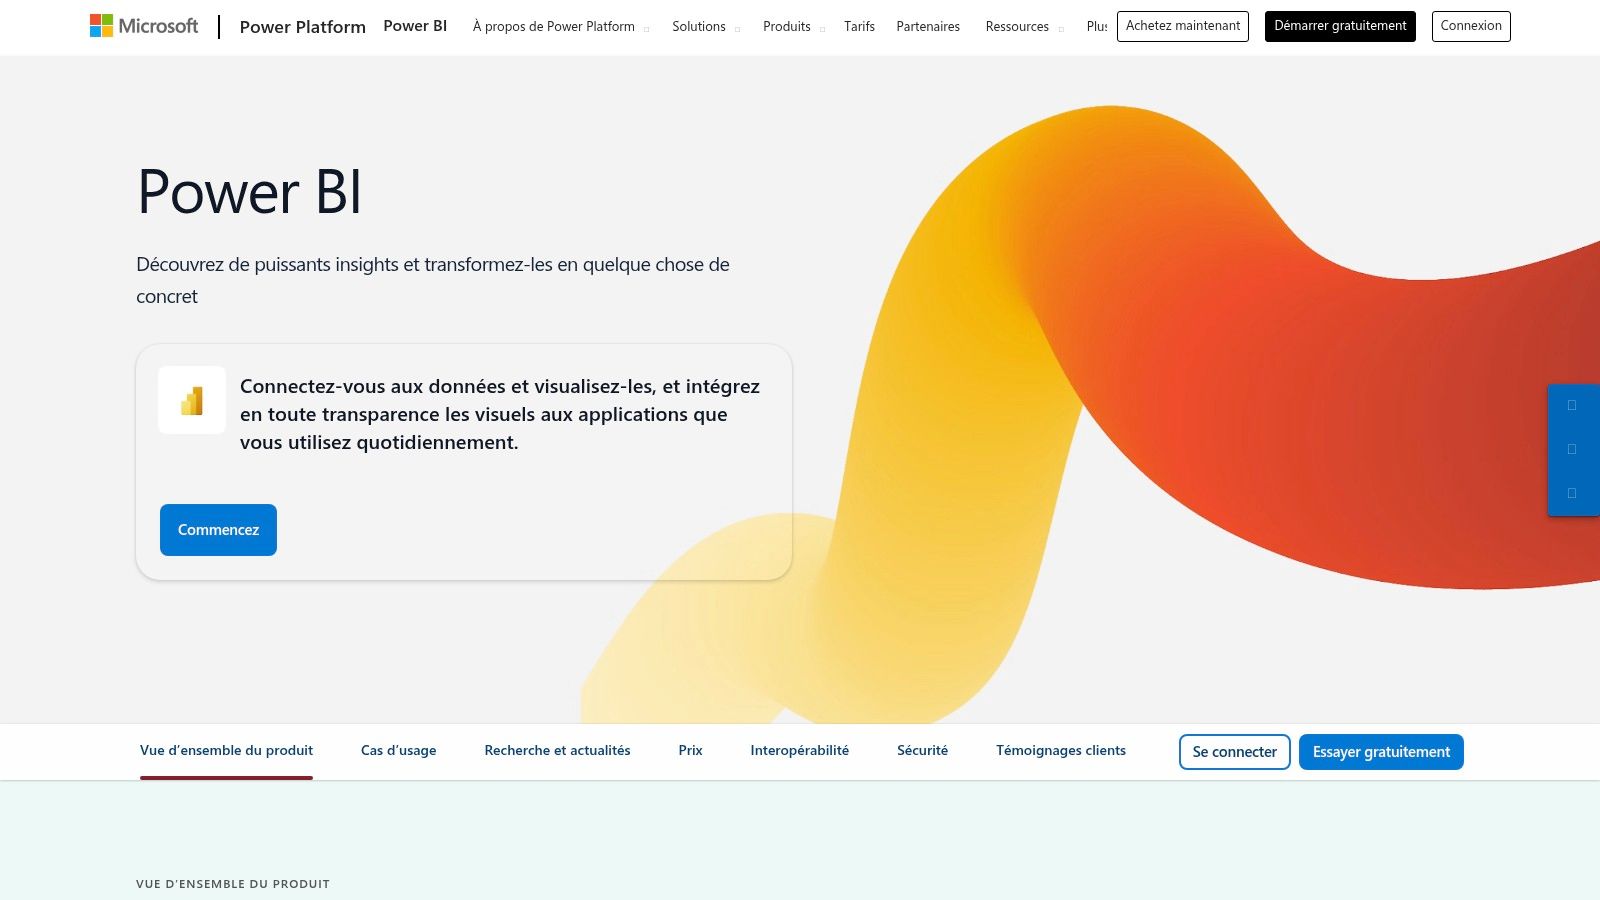Viewport: 1600px width, 900px height.
Task: Click the middle icon in the blue flyout panel
Action: (x=1573, y=448)
